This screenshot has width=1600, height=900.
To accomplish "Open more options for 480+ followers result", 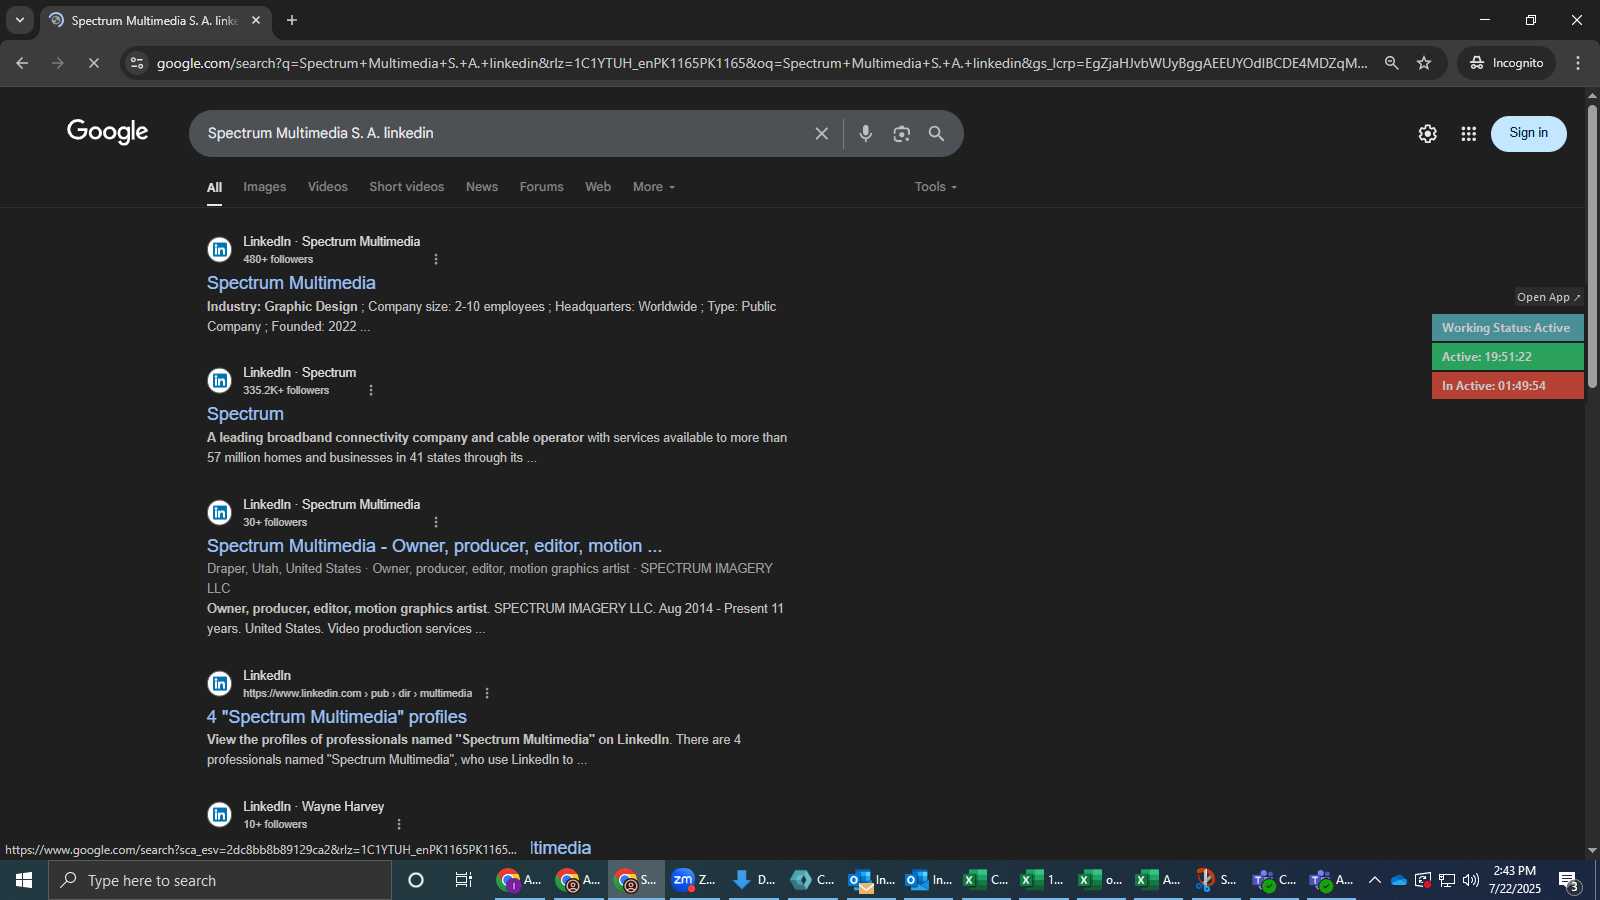I will (x=436, y=259).
